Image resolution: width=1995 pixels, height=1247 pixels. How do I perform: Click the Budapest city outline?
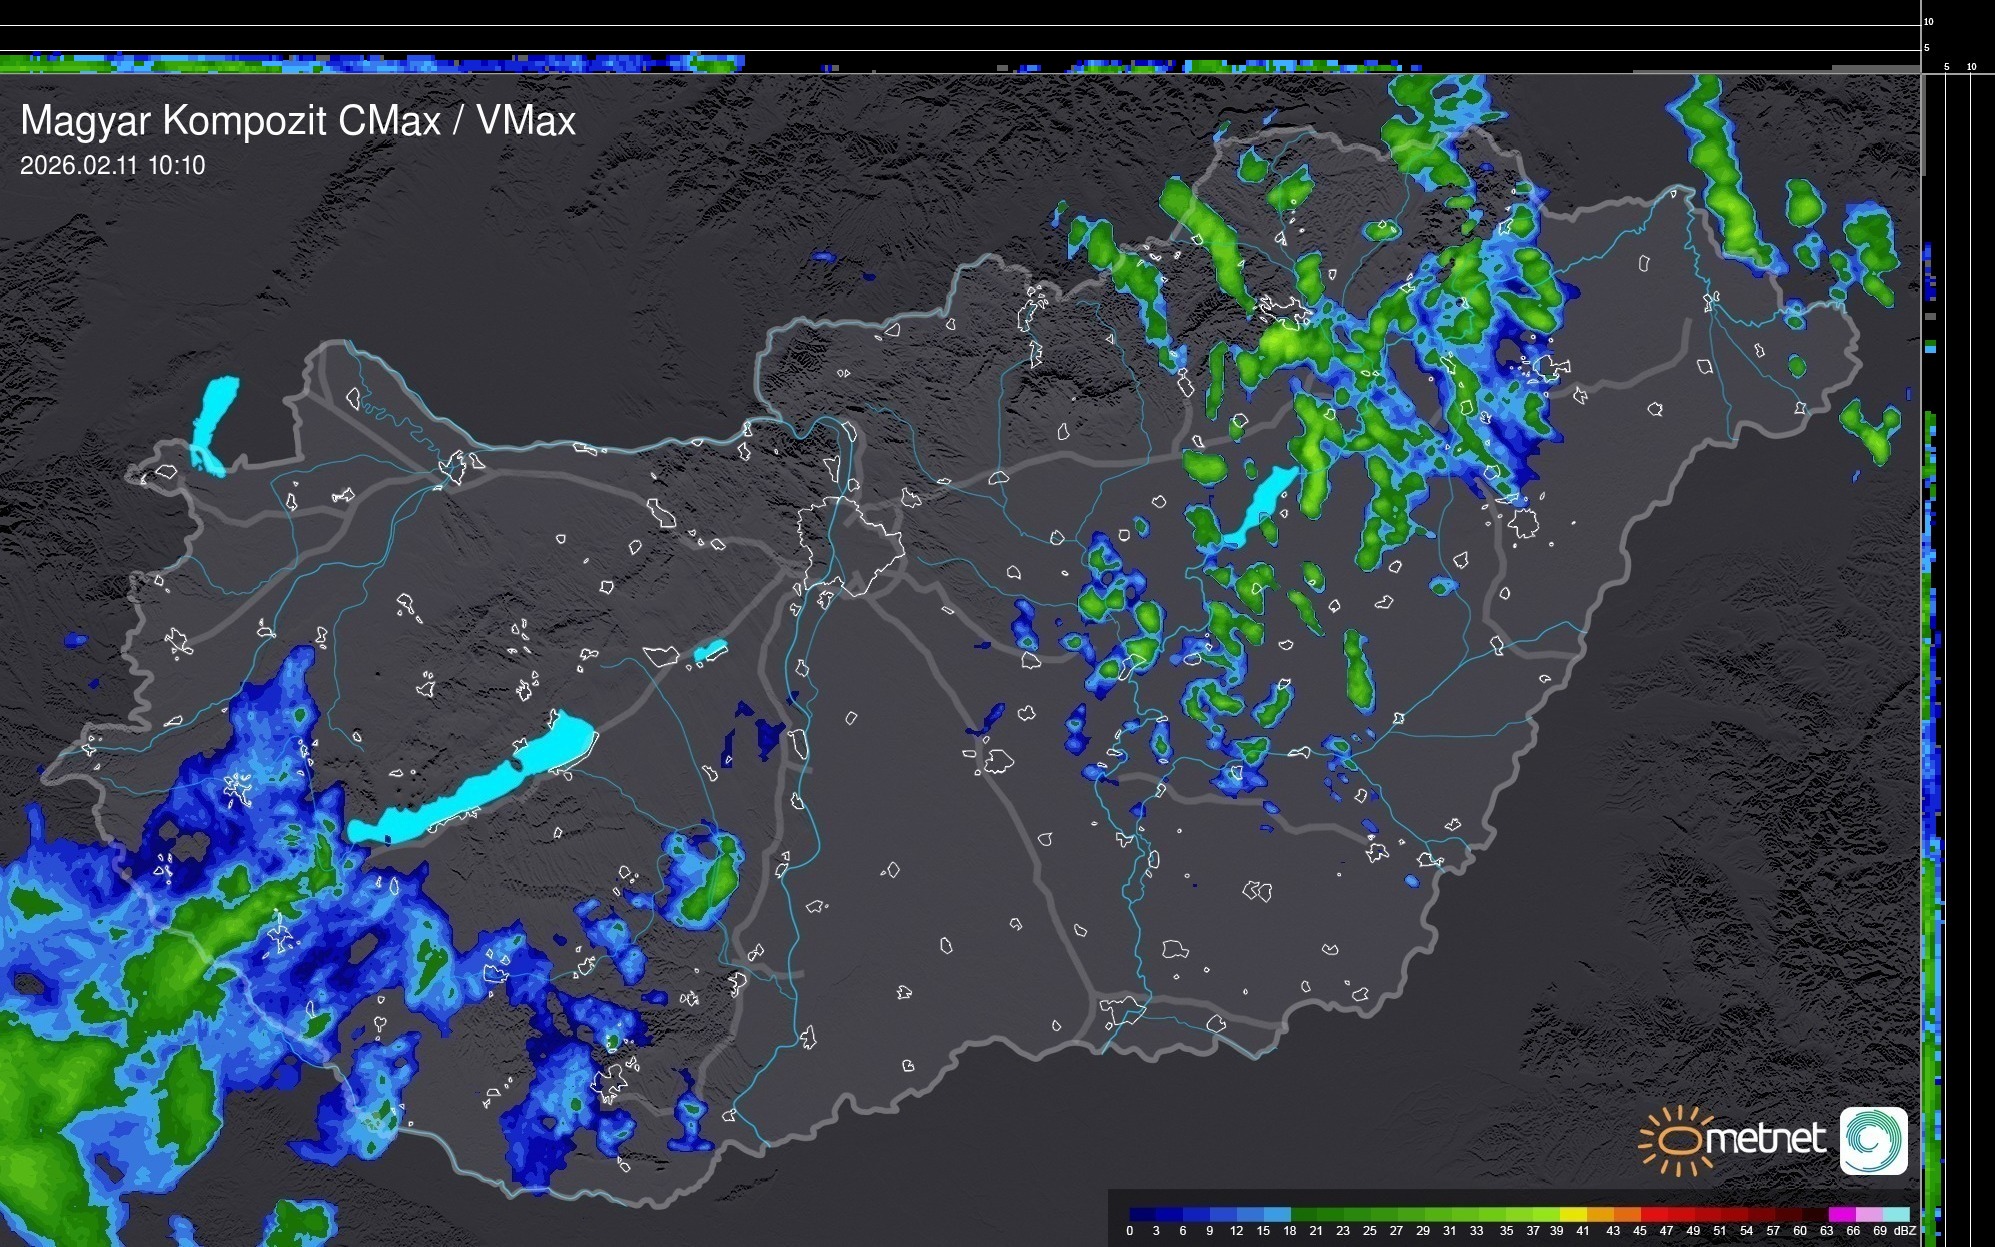850,545
